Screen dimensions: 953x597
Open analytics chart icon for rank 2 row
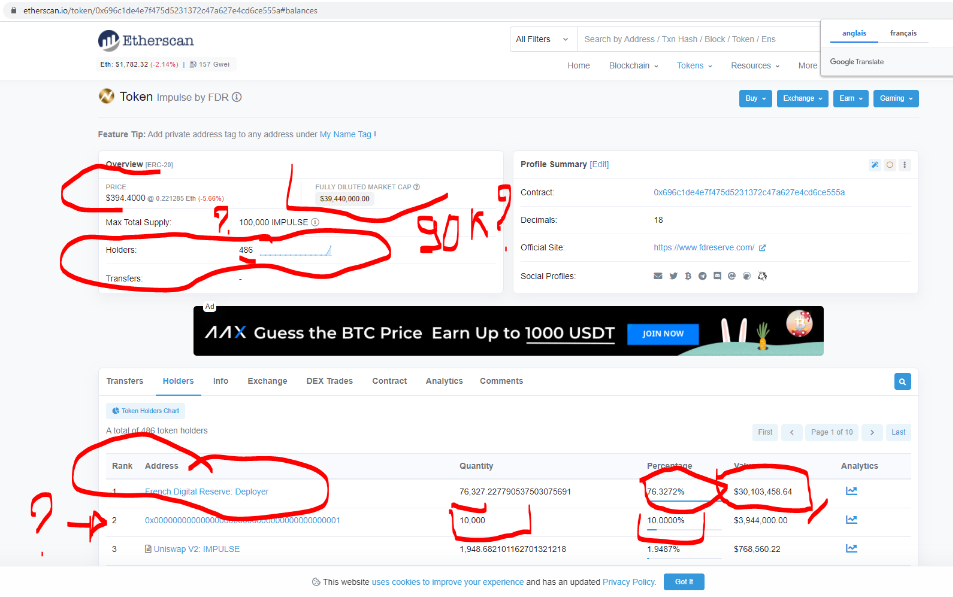pyautogui.click(x=852, y=520)
